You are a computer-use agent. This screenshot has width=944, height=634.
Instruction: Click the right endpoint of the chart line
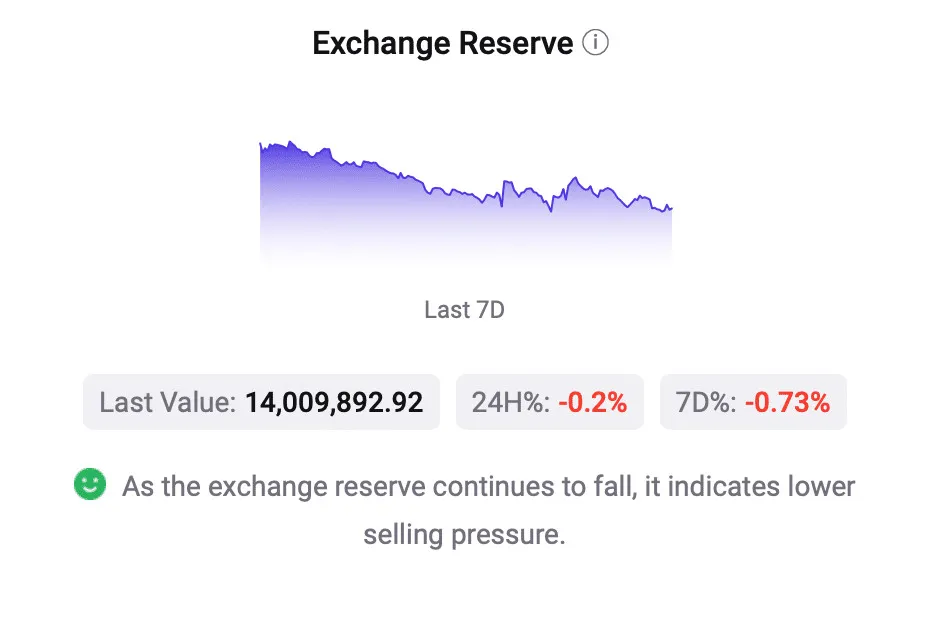pos(671,208)
